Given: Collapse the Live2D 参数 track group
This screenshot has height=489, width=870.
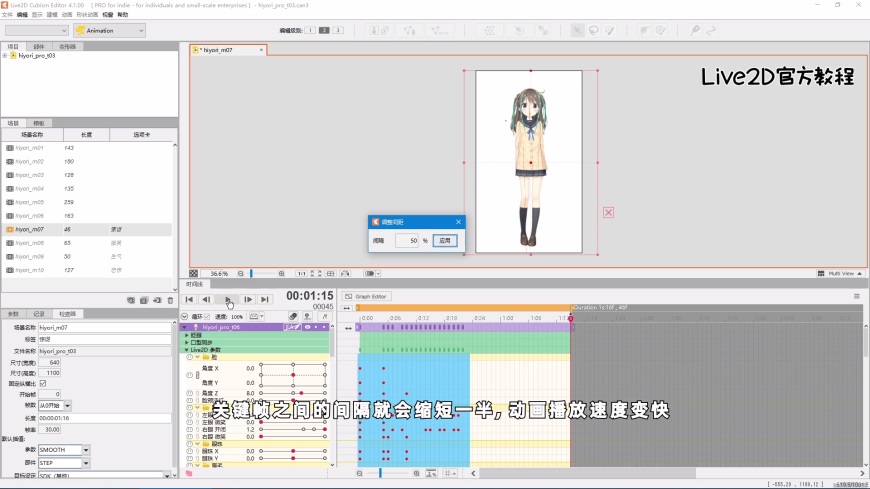Looking at the screenshot, I should 187,350.
